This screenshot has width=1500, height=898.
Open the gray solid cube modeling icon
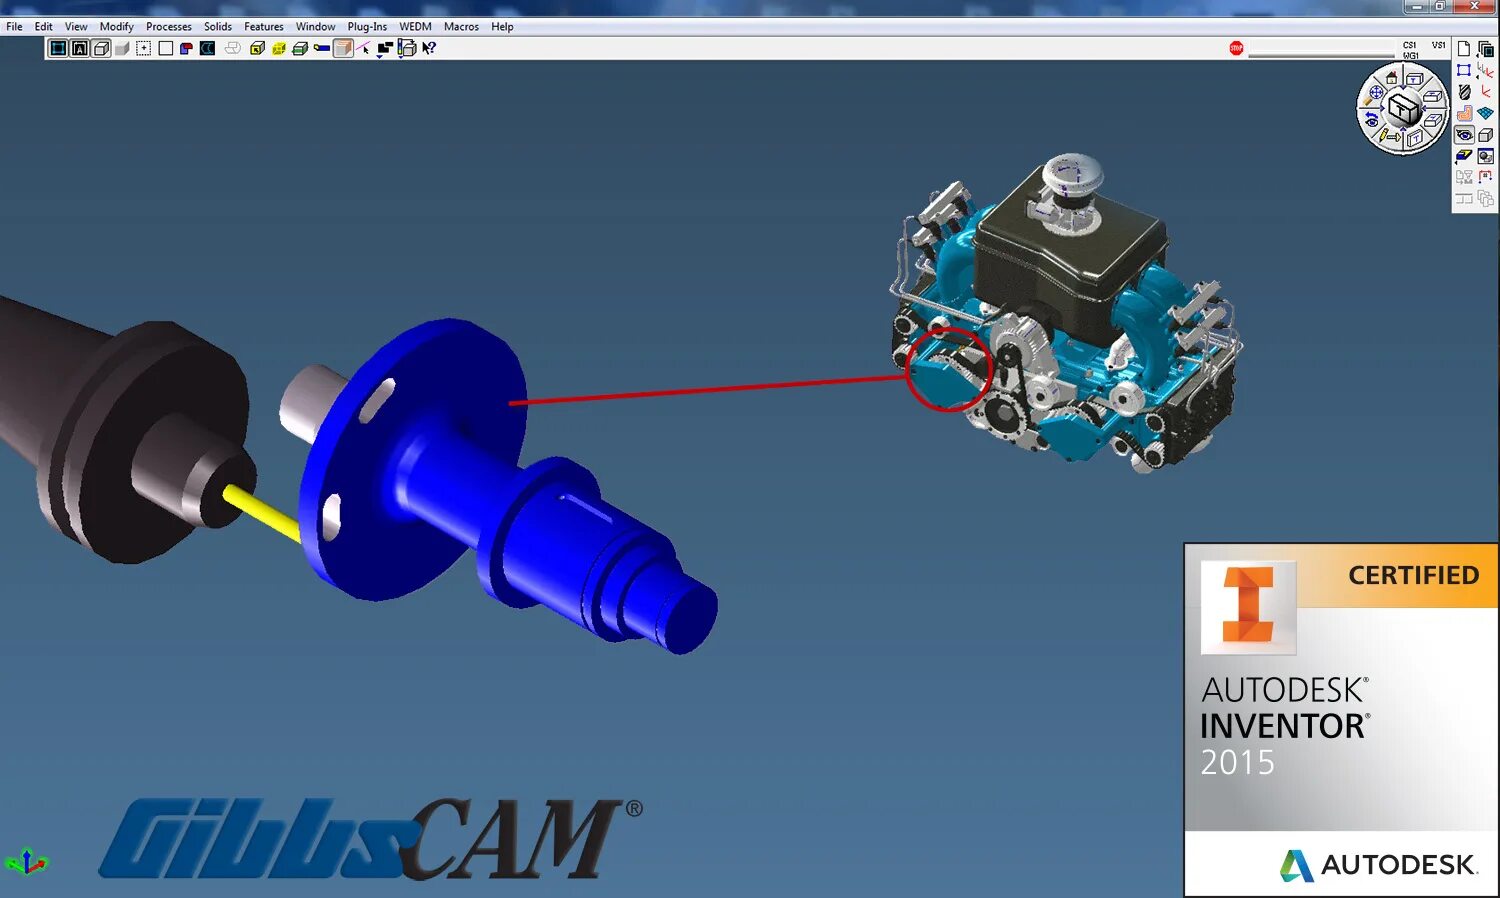pos(1486,135)
